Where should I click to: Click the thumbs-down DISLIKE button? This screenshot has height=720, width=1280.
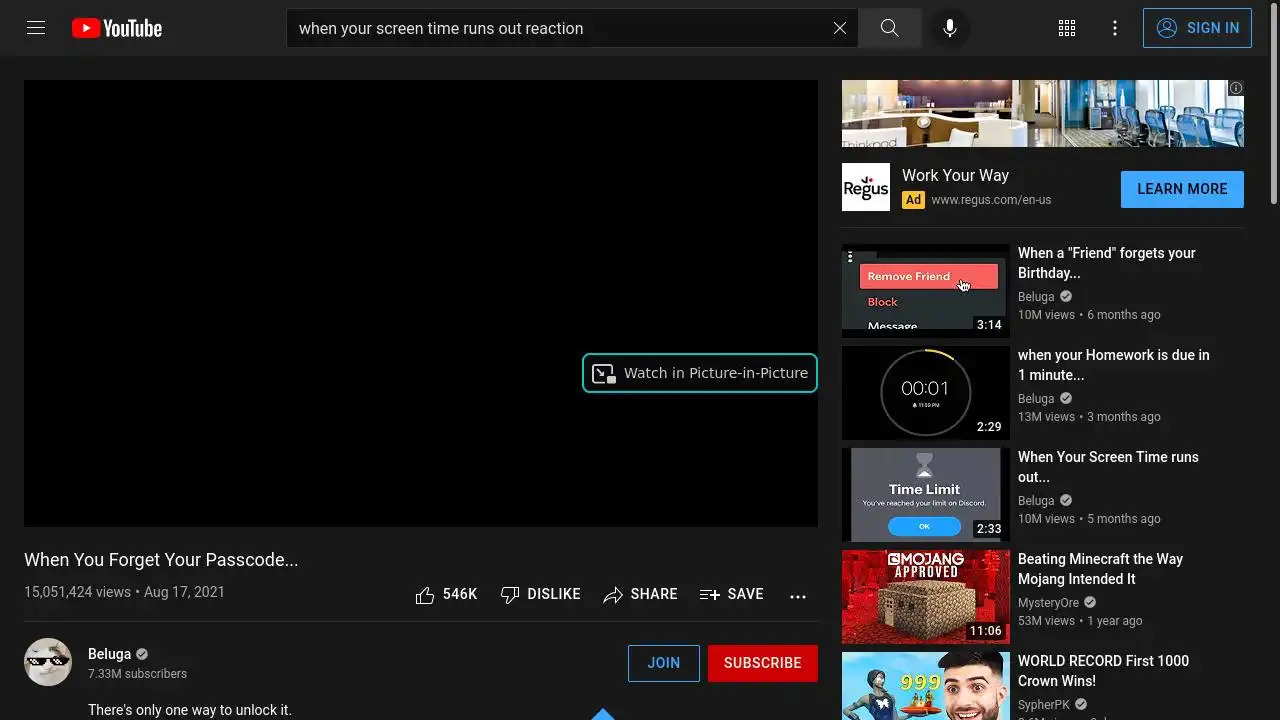point(540,595)
